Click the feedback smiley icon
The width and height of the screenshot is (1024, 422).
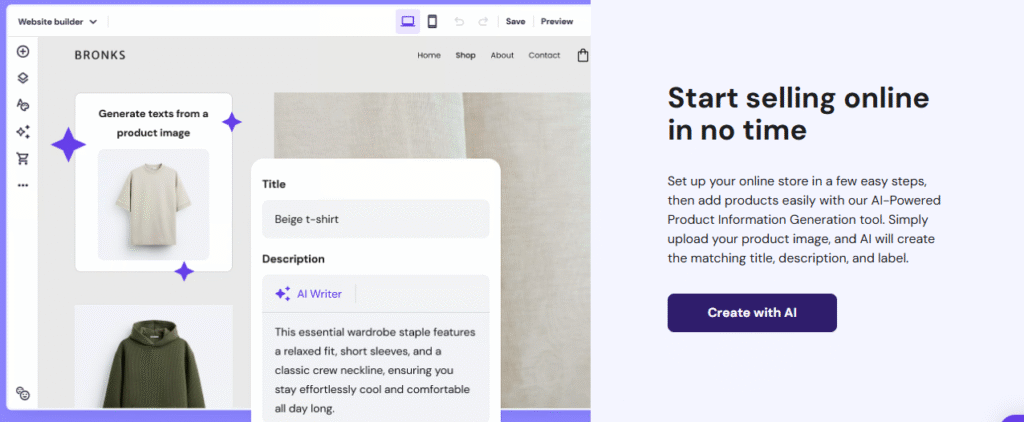pos(23,393)
